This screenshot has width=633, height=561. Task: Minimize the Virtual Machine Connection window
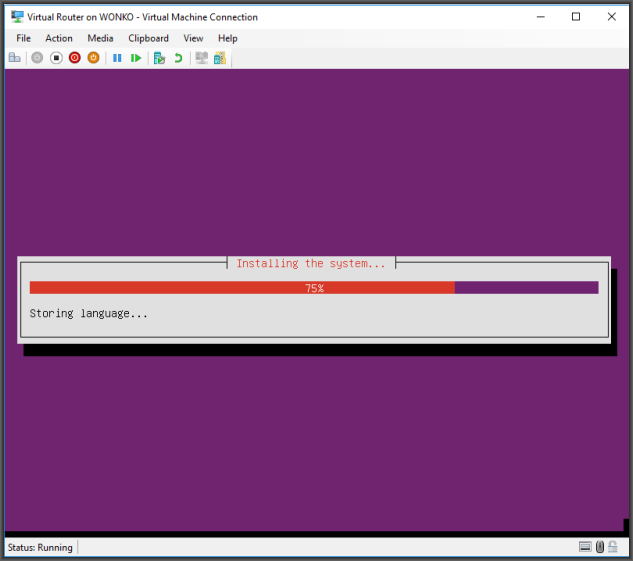(541, 17)
